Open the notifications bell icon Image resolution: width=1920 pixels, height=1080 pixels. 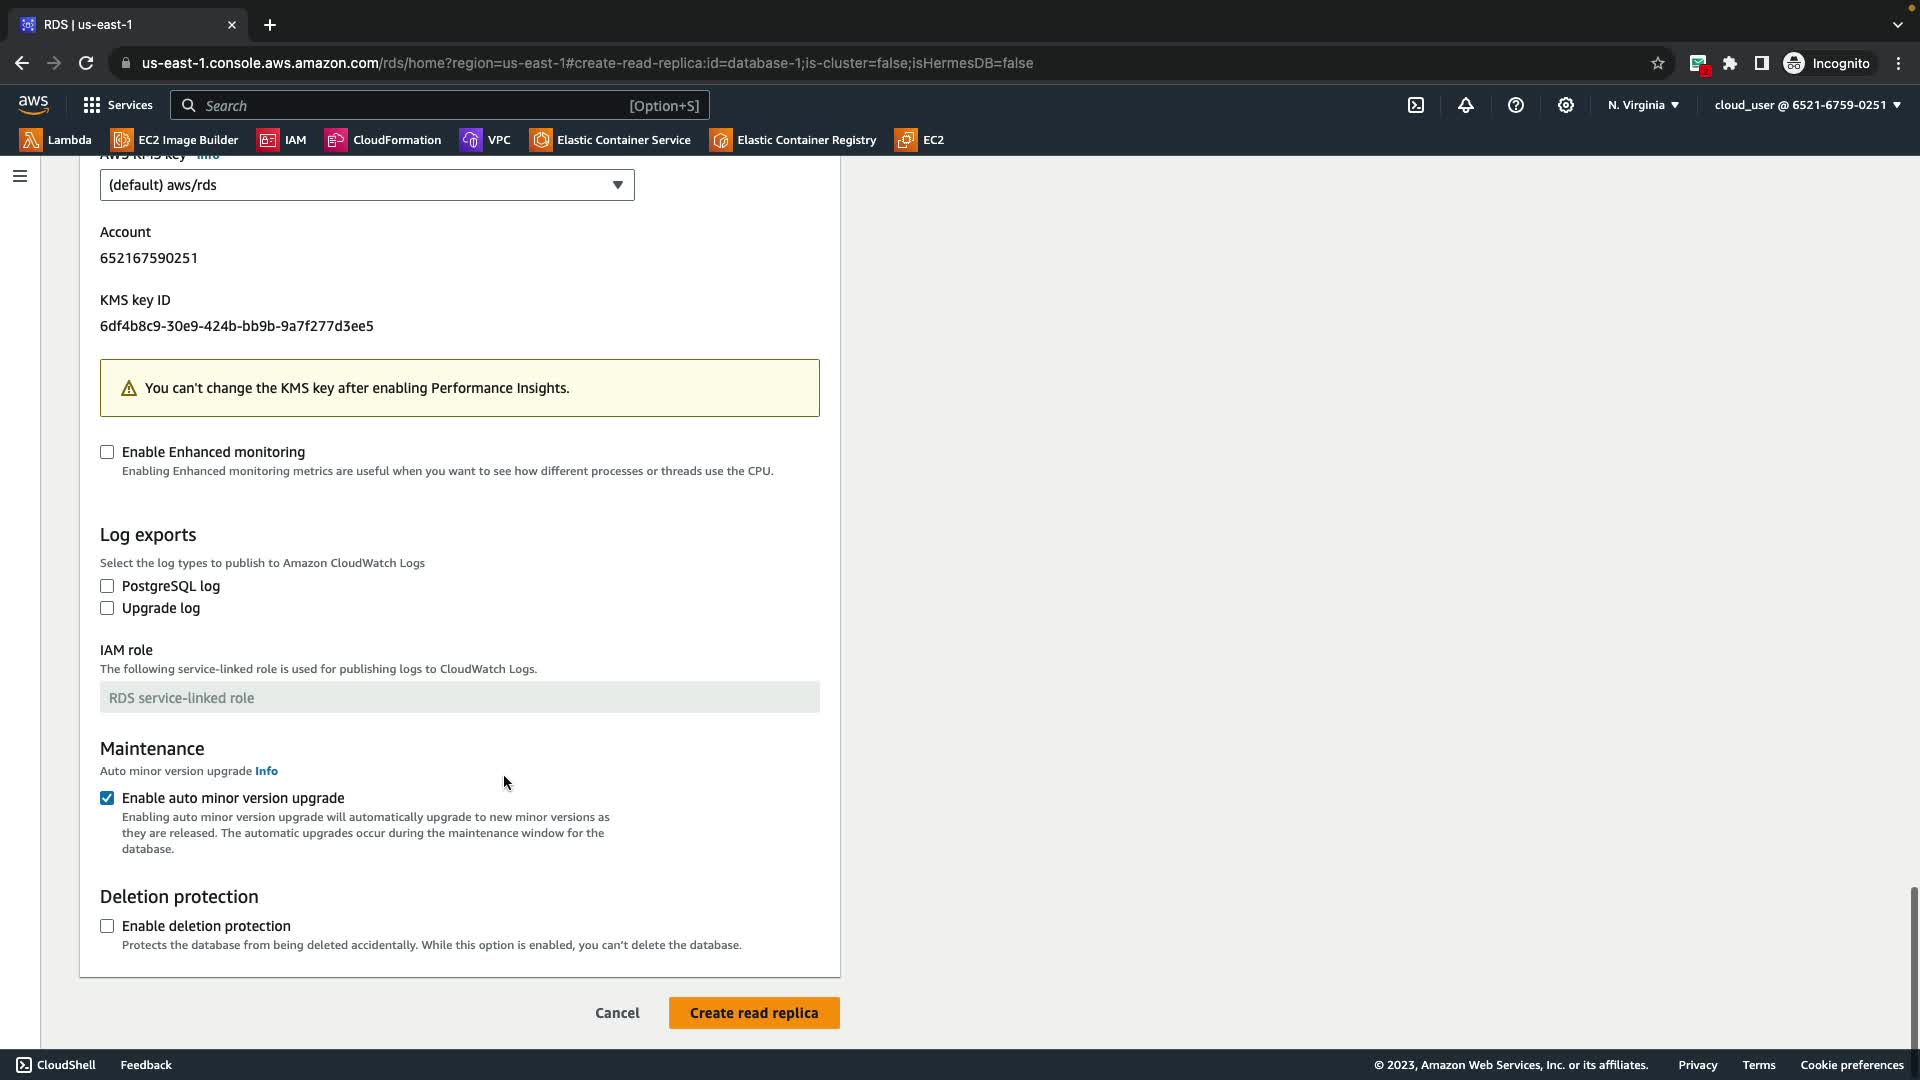coord(1466,105)
